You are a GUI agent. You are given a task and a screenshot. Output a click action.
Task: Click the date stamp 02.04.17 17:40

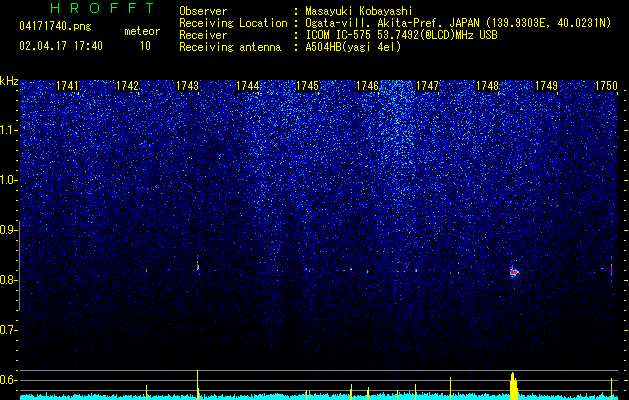(x=61, y=46)
